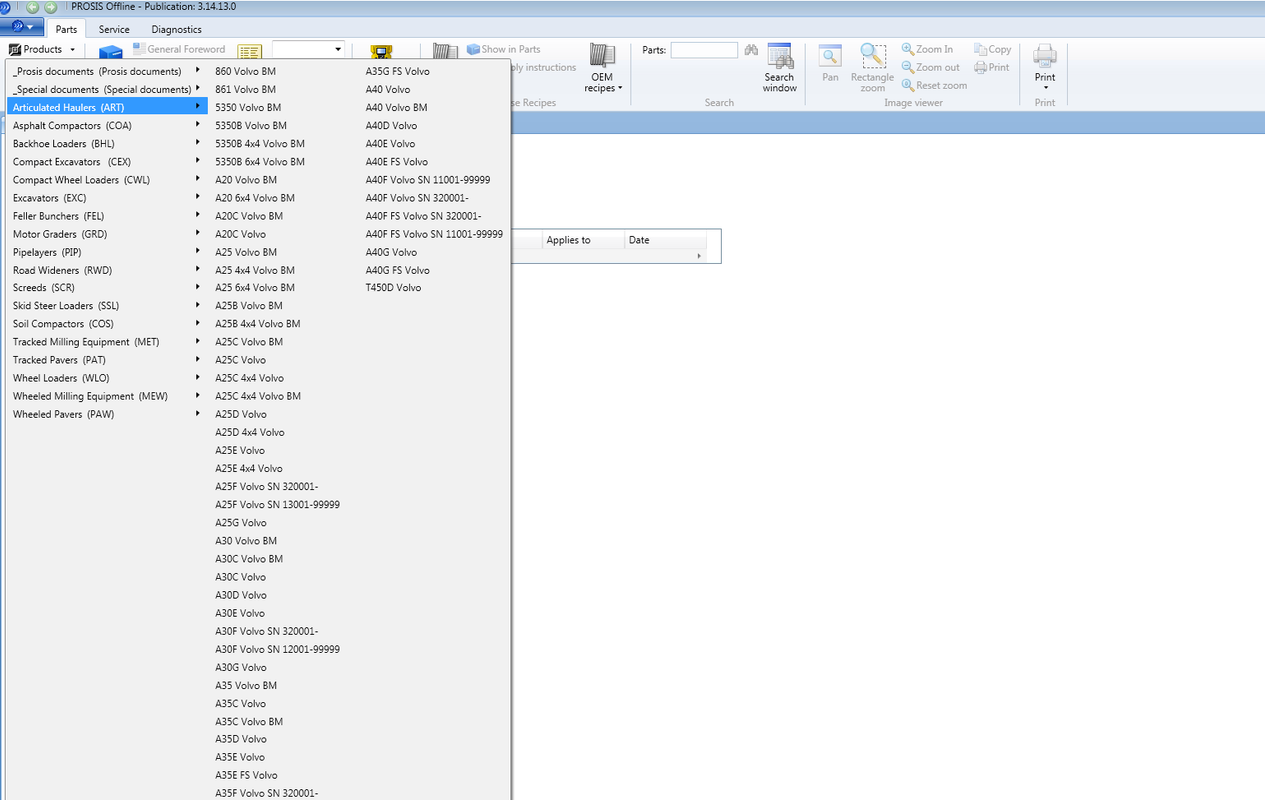
Task: Click the yellow notes list icon
Action: point(249,51)
